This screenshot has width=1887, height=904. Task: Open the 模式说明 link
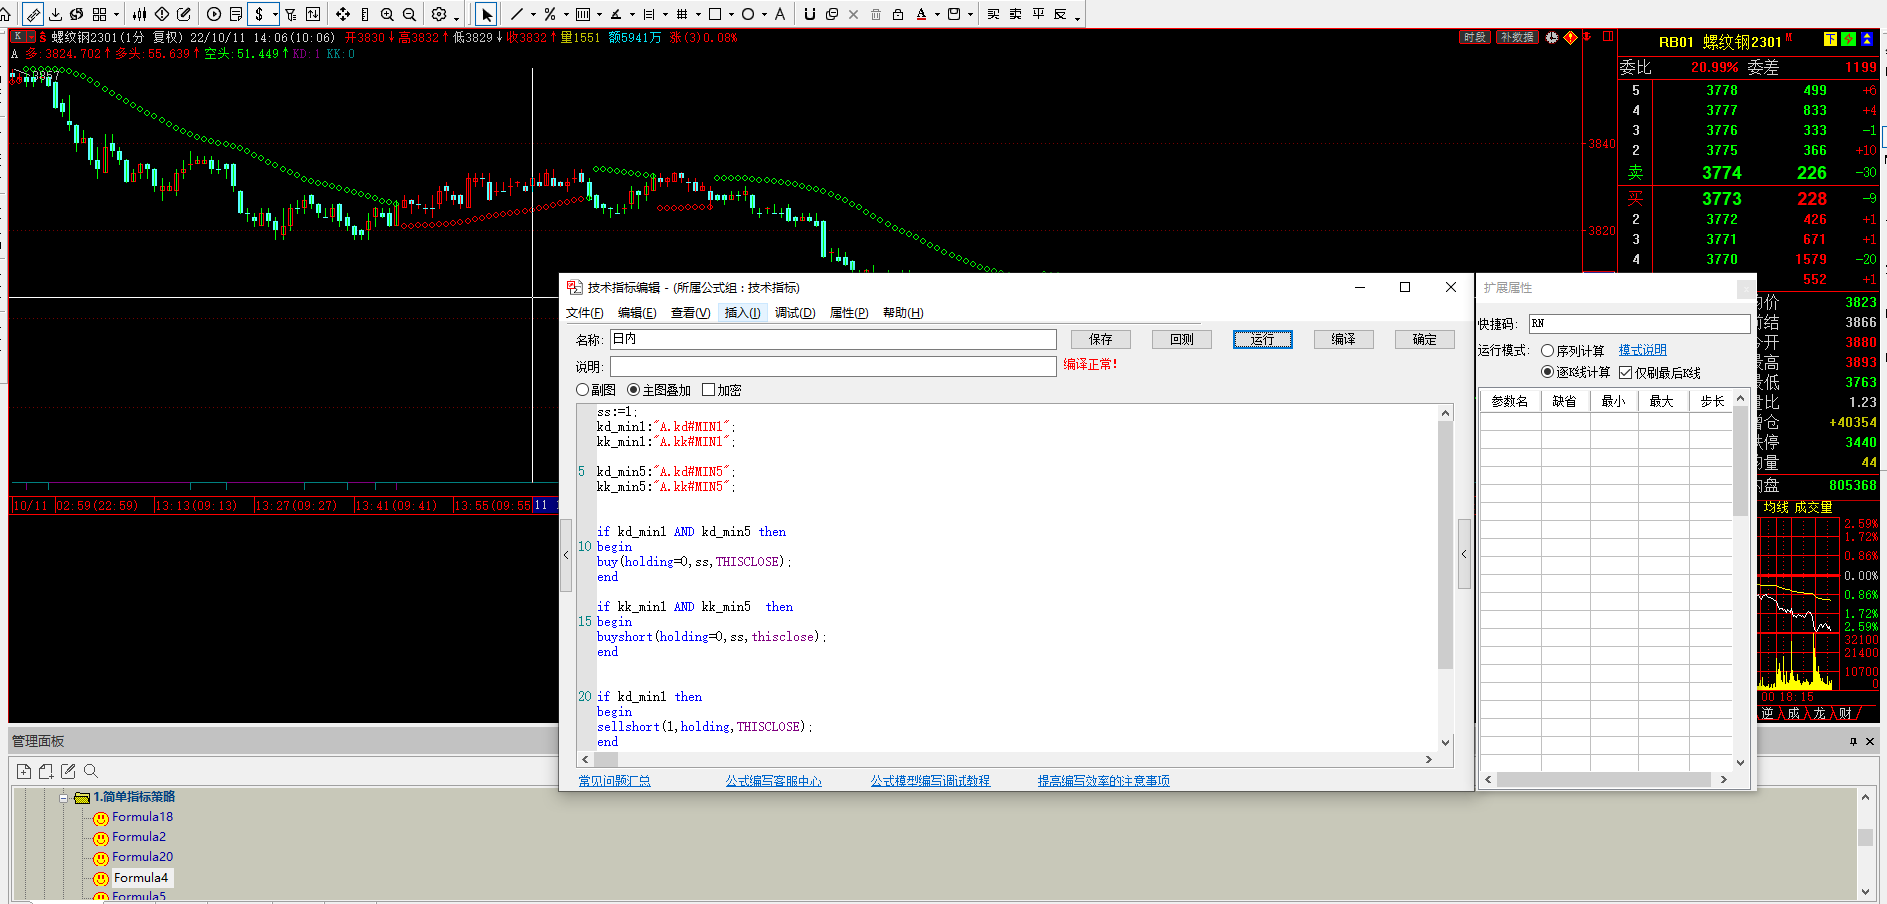pyautogui.click(x=1643, y=350)
